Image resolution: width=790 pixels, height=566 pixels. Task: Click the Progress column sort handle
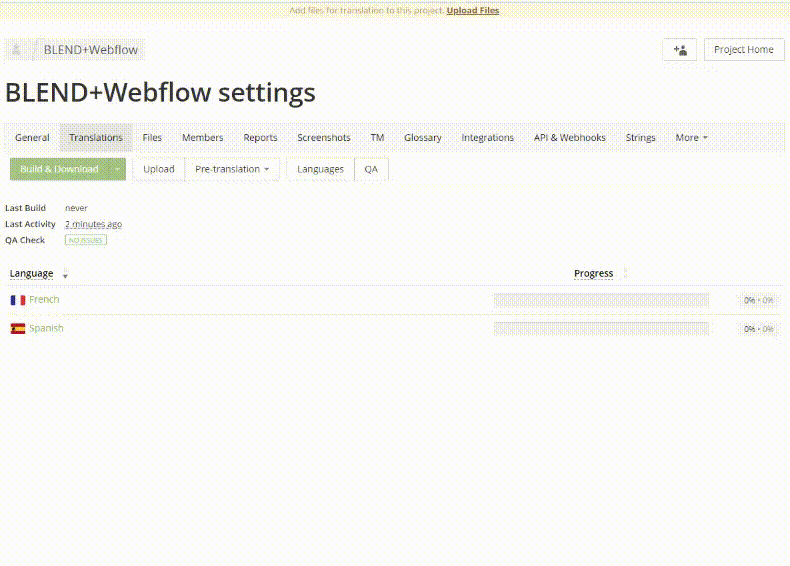point(625,273)
